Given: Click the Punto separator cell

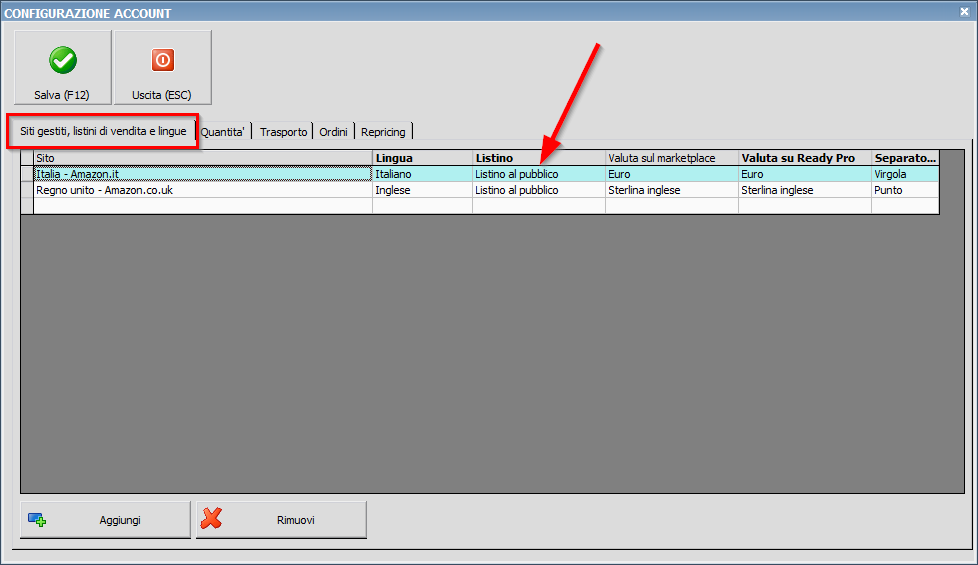Looking at the screenshot, I should (x=905, y=190).
